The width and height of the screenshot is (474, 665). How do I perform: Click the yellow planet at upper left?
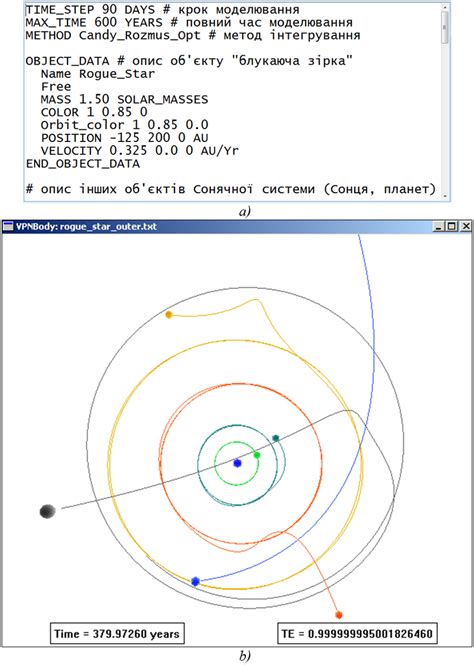coord(168,315)
